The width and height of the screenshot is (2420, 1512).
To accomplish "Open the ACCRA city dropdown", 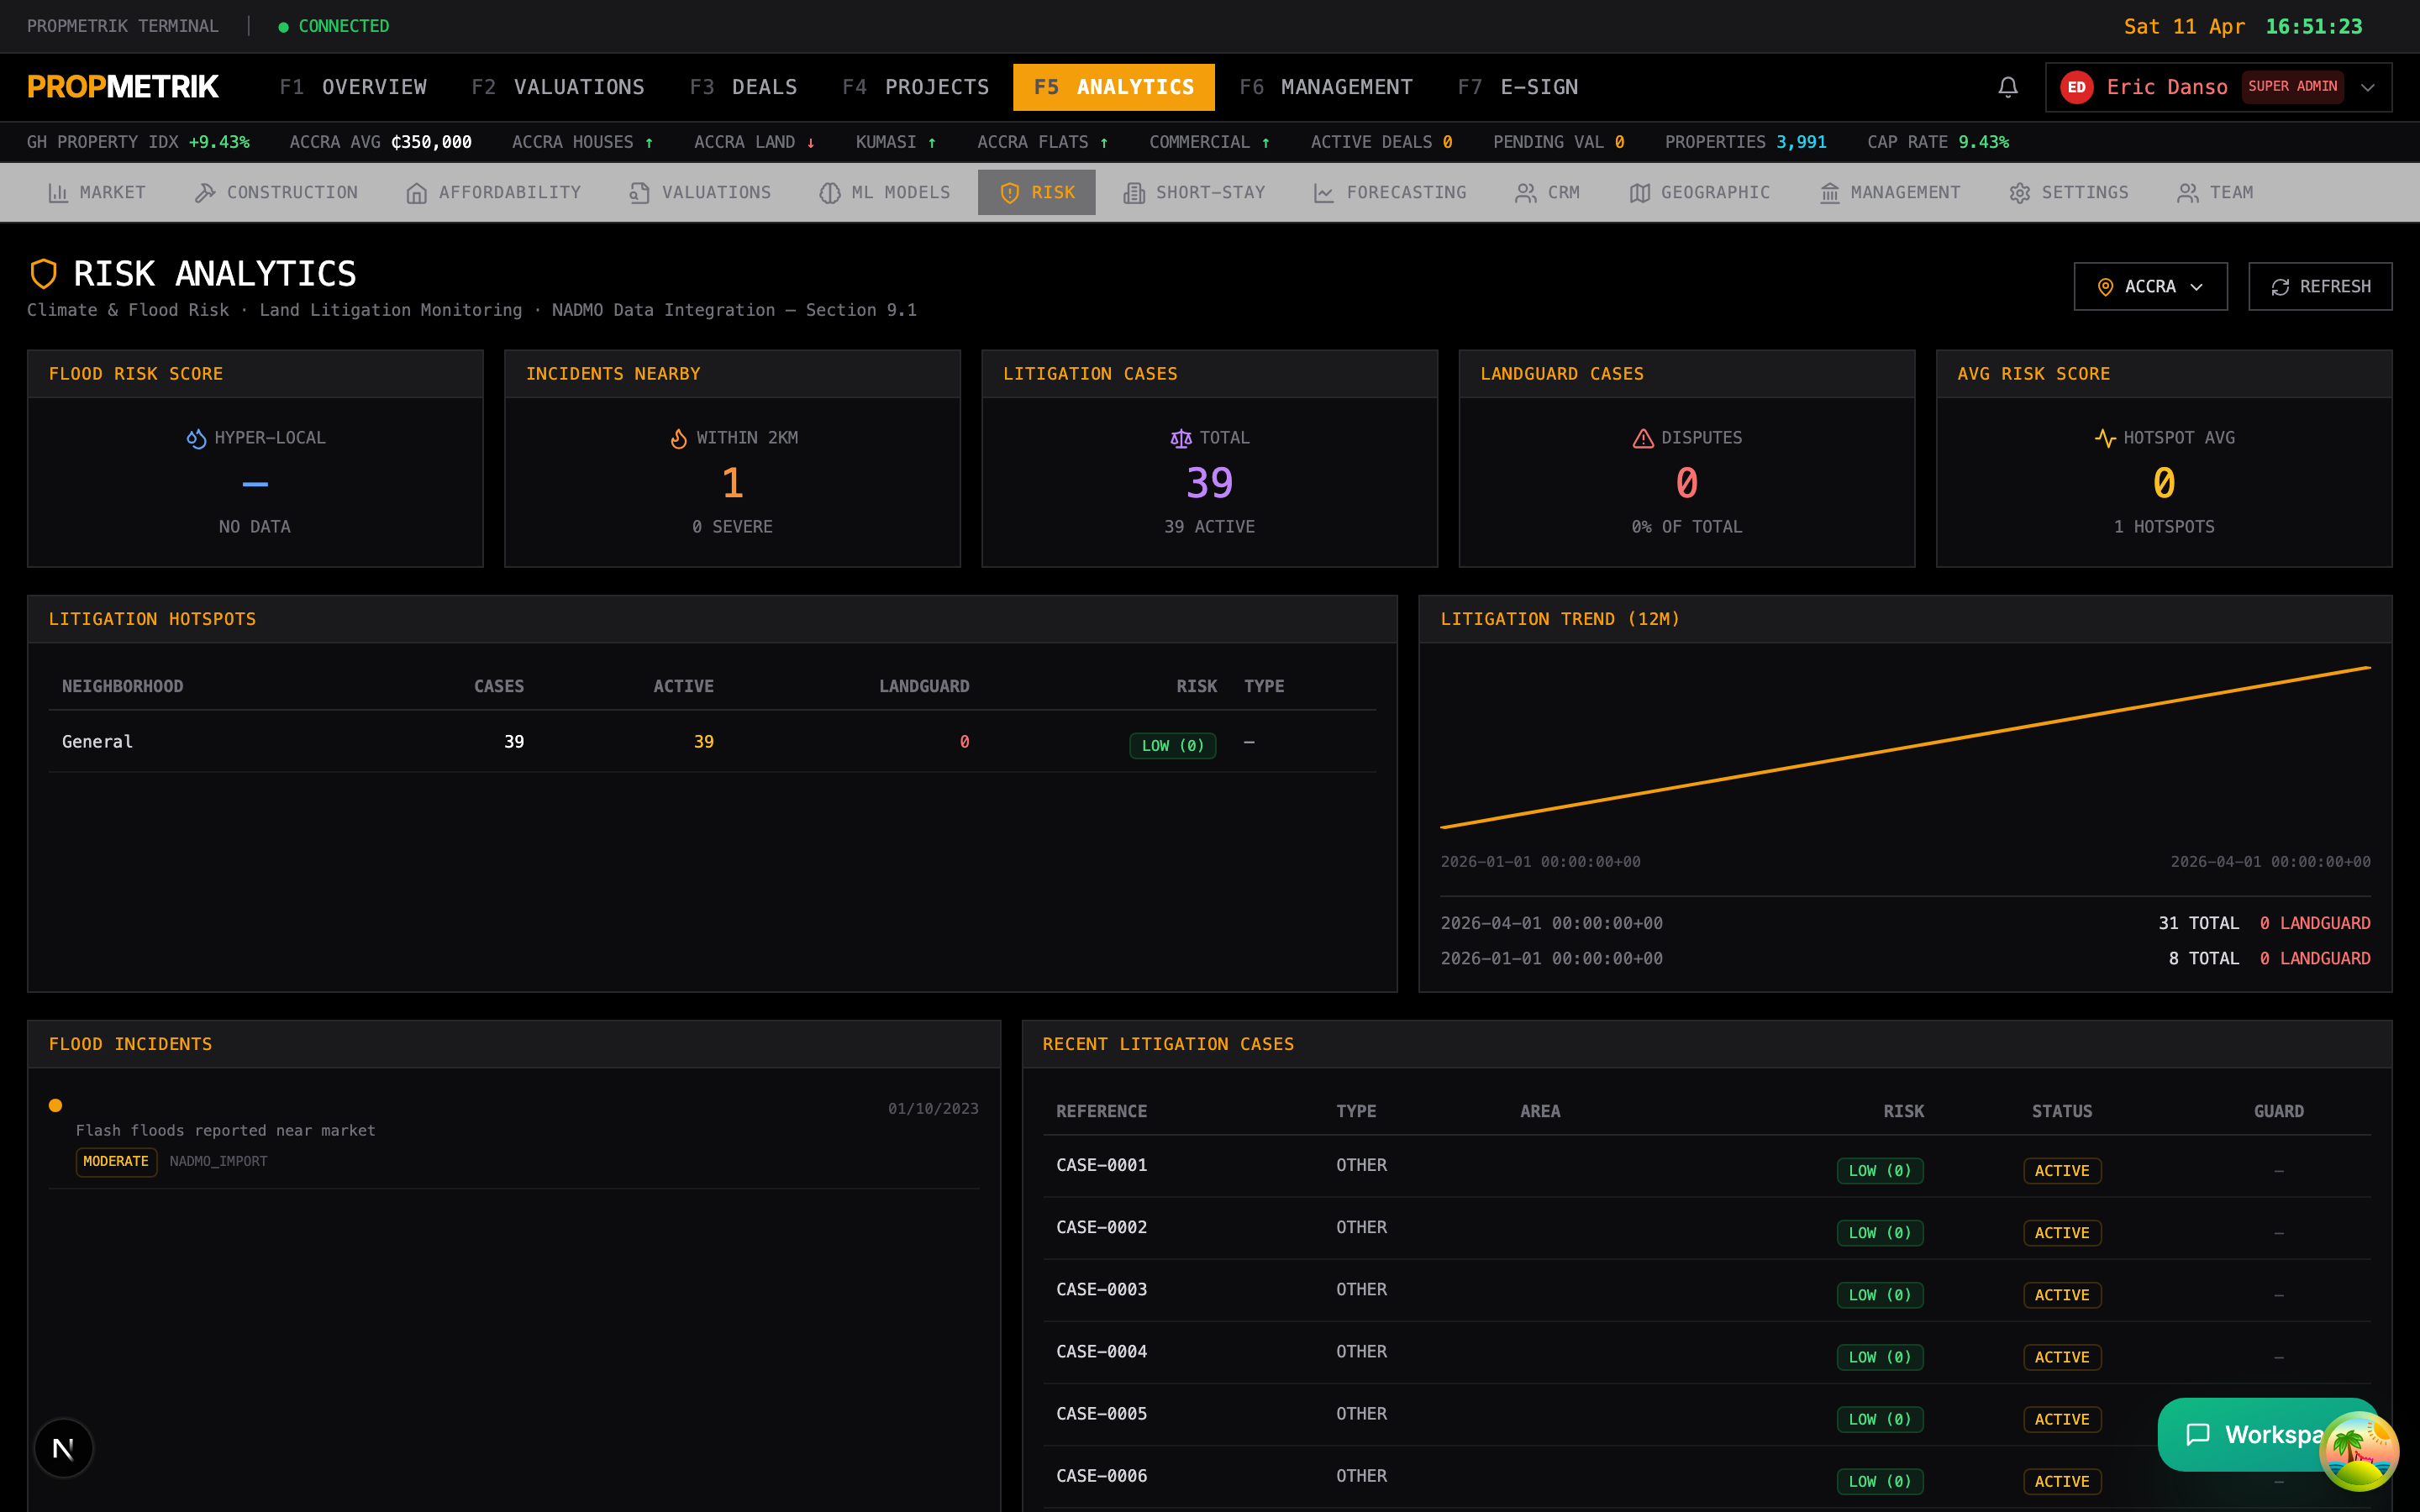I will (x=2150, y=287).
